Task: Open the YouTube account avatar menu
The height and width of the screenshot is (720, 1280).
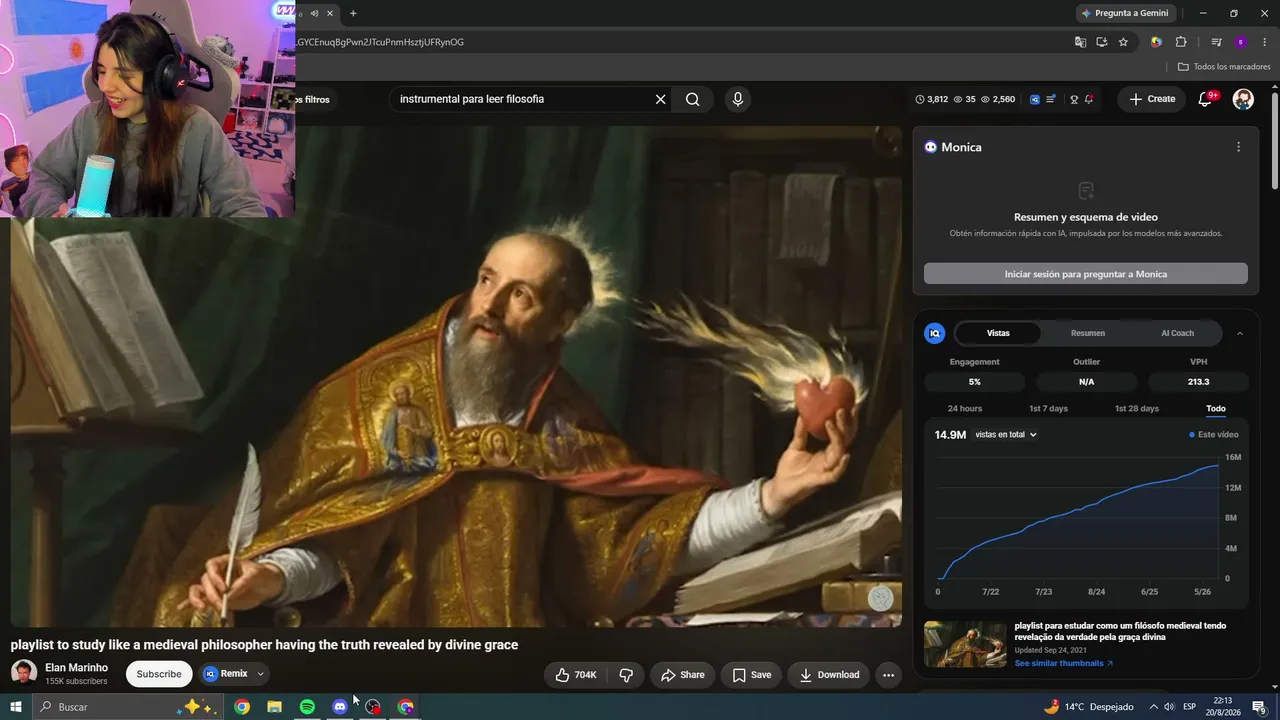Action: pos(1243,99)
